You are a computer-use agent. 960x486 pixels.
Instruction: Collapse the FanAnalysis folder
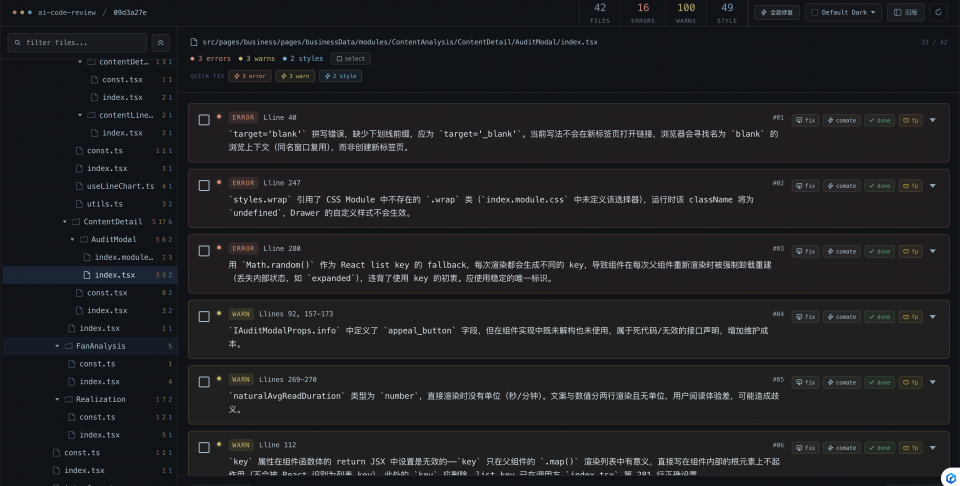(58, 346)
